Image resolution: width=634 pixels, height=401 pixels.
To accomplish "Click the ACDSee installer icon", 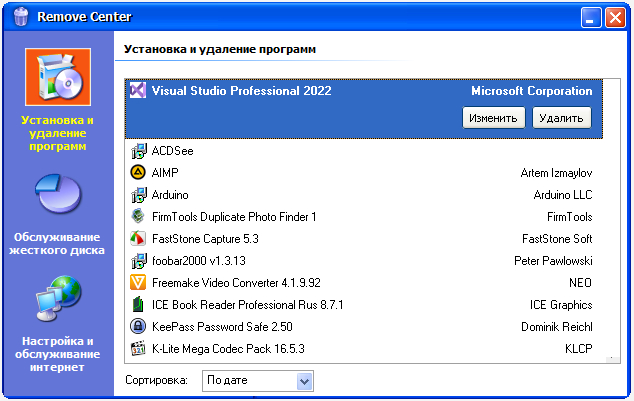I will point(138,151).
